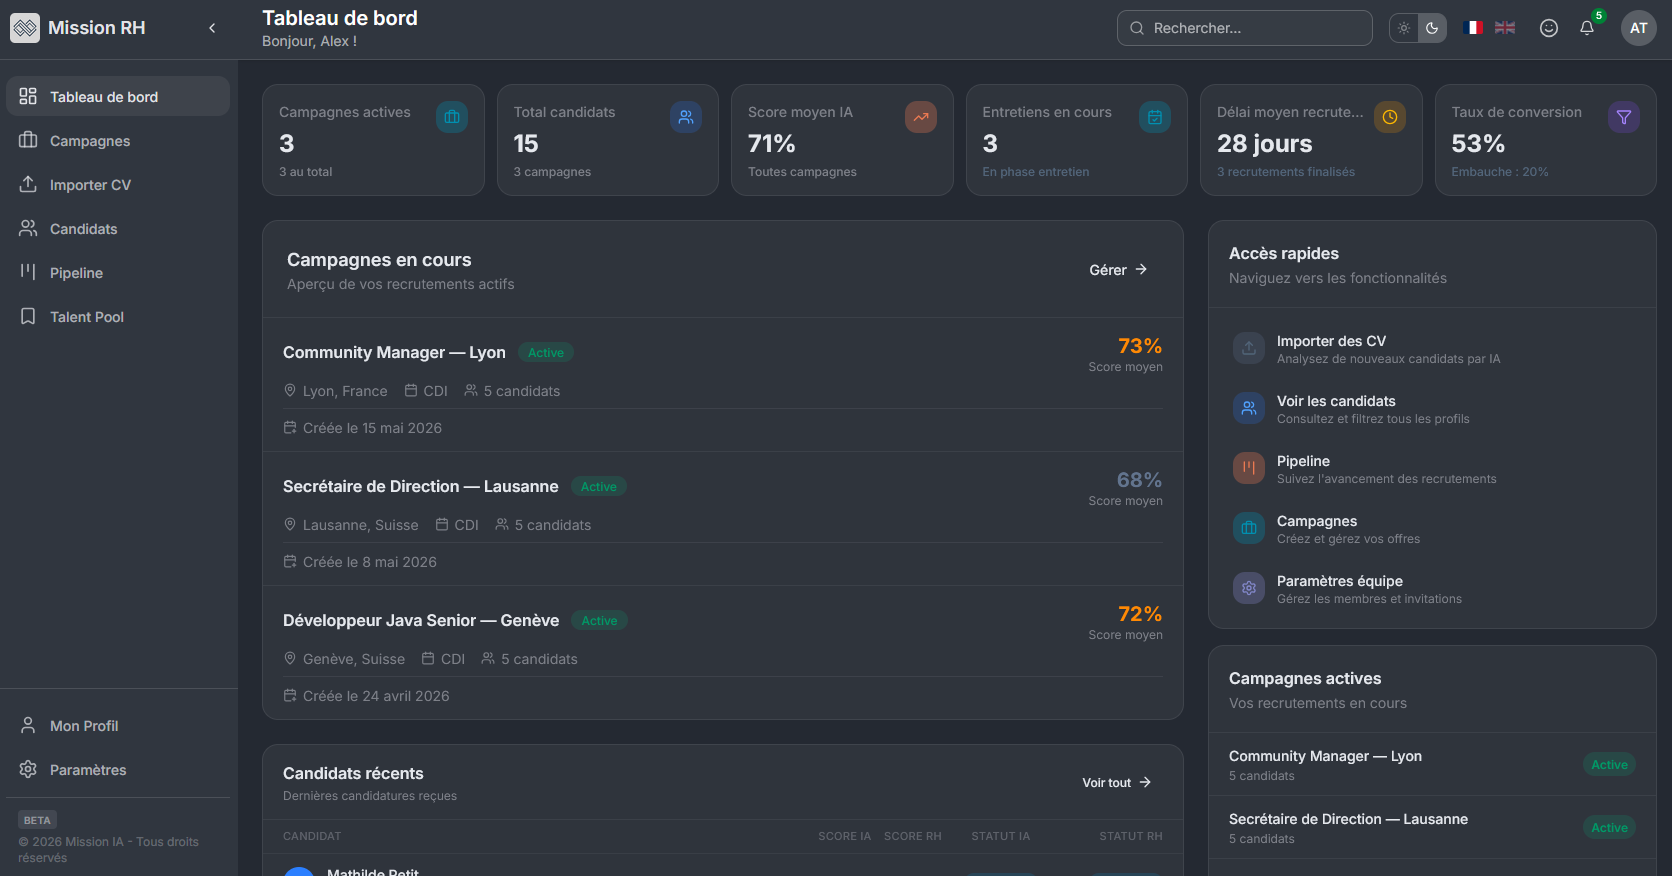Image resolution: width=1672 pixels, height=876 pixels.
Task: Open the notifications bell icon
Action: coord(1587,28)
